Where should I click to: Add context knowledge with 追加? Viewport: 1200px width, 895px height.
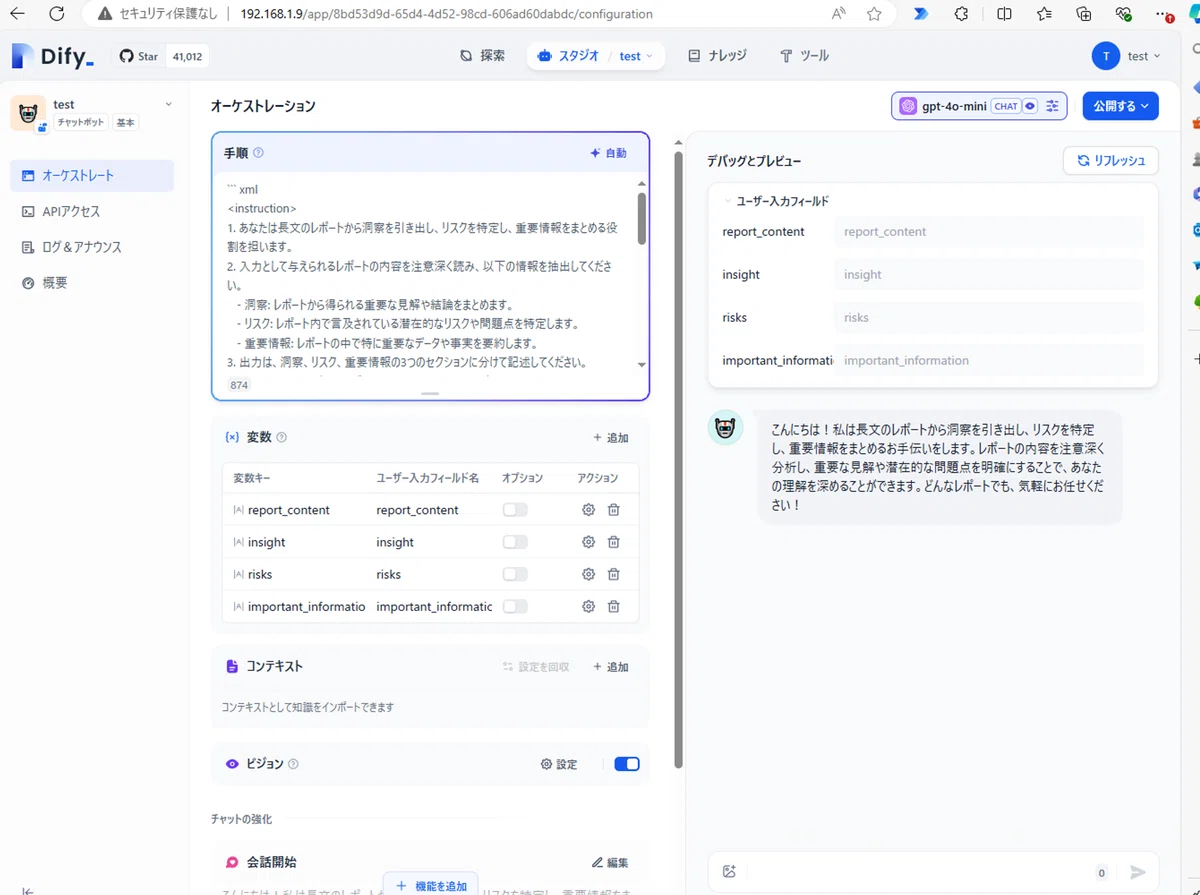(x=610, y=667)
